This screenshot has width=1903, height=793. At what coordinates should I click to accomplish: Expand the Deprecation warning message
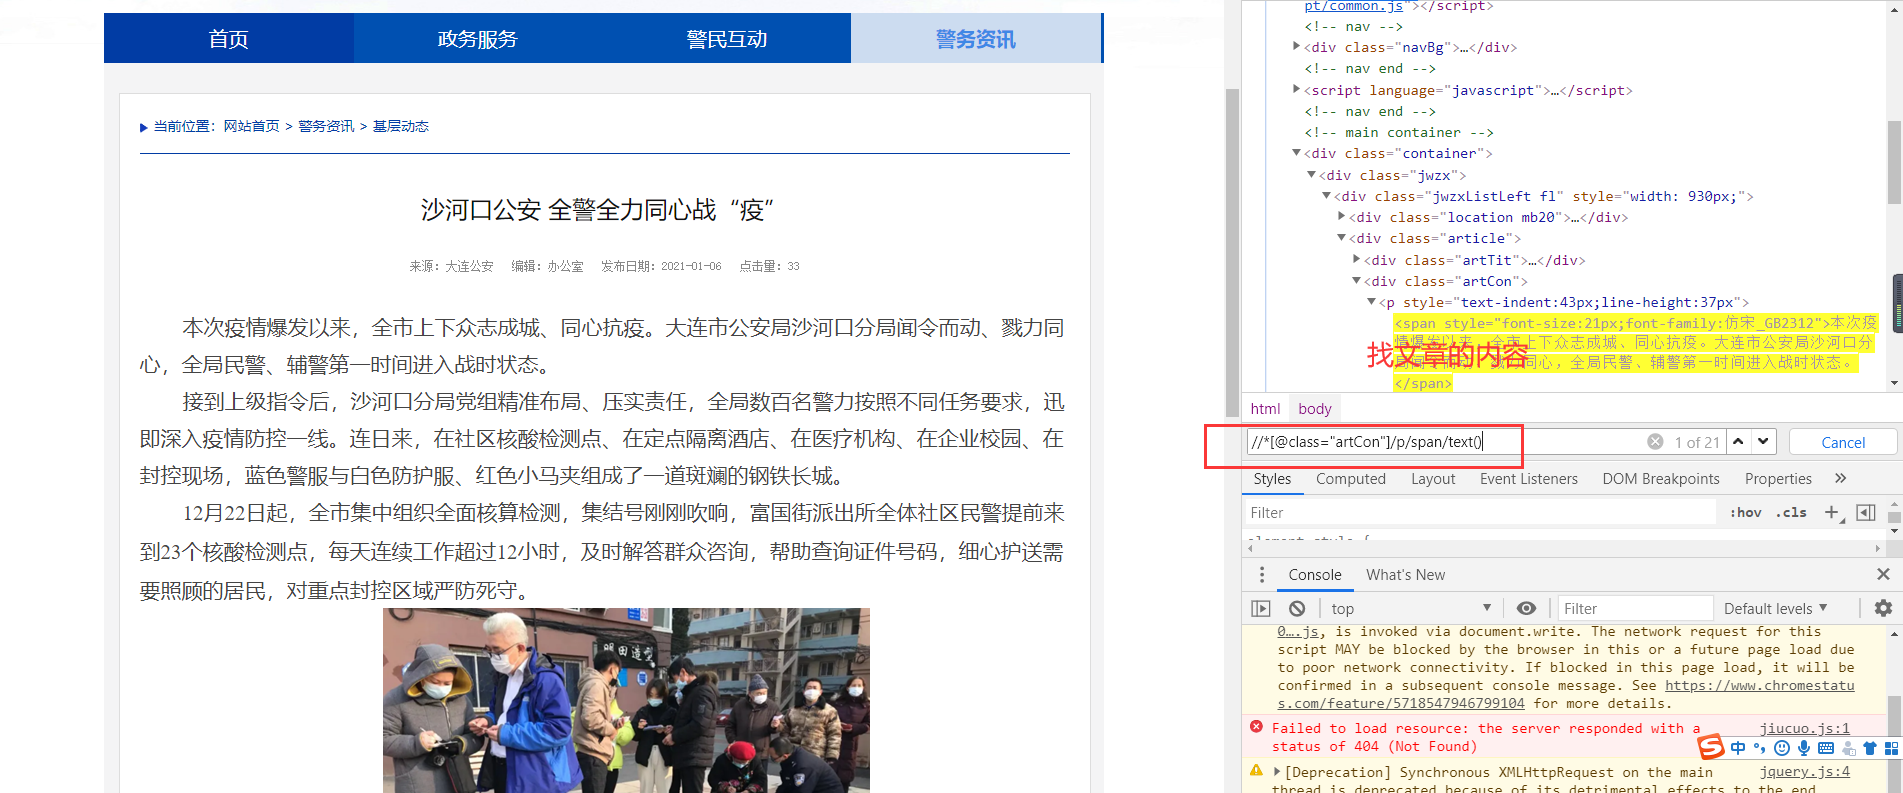tap(1277, 771)
